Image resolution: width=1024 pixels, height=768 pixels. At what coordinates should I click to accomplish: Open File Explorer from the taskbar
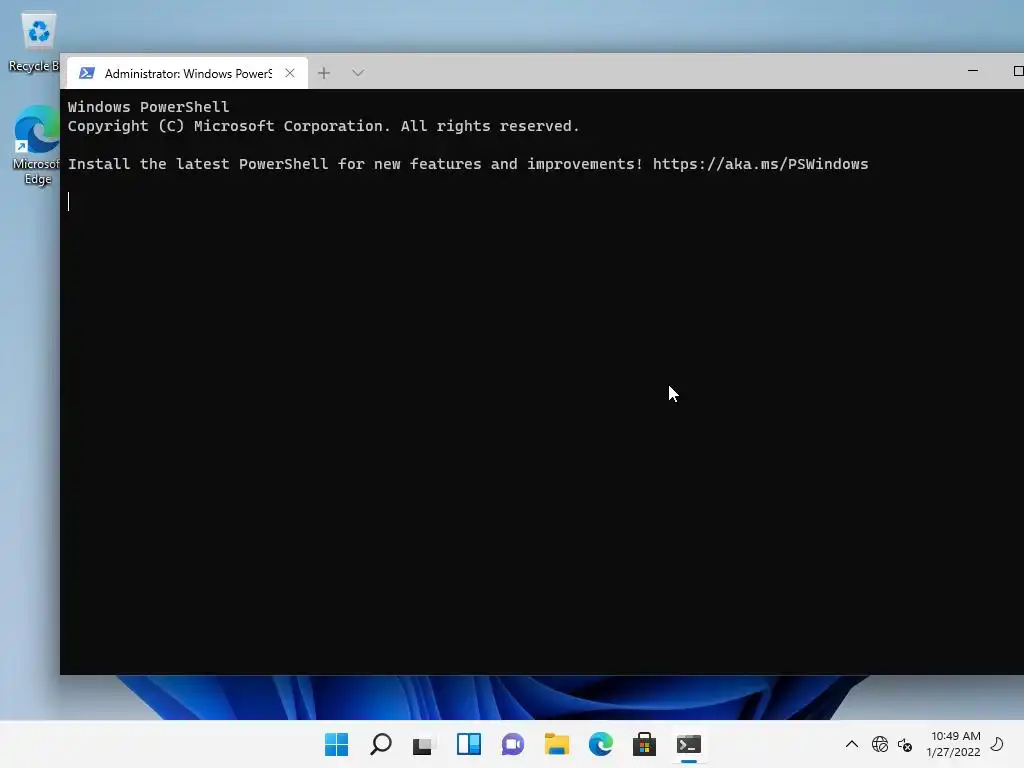[x=556, y=744]
